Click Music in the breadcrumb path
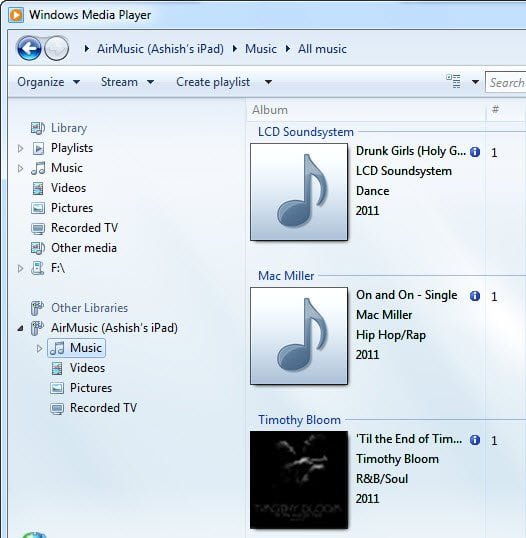Image resolution: width=526 pixels, height=538 pixels. pyautogui.click(x=261, y=49)
